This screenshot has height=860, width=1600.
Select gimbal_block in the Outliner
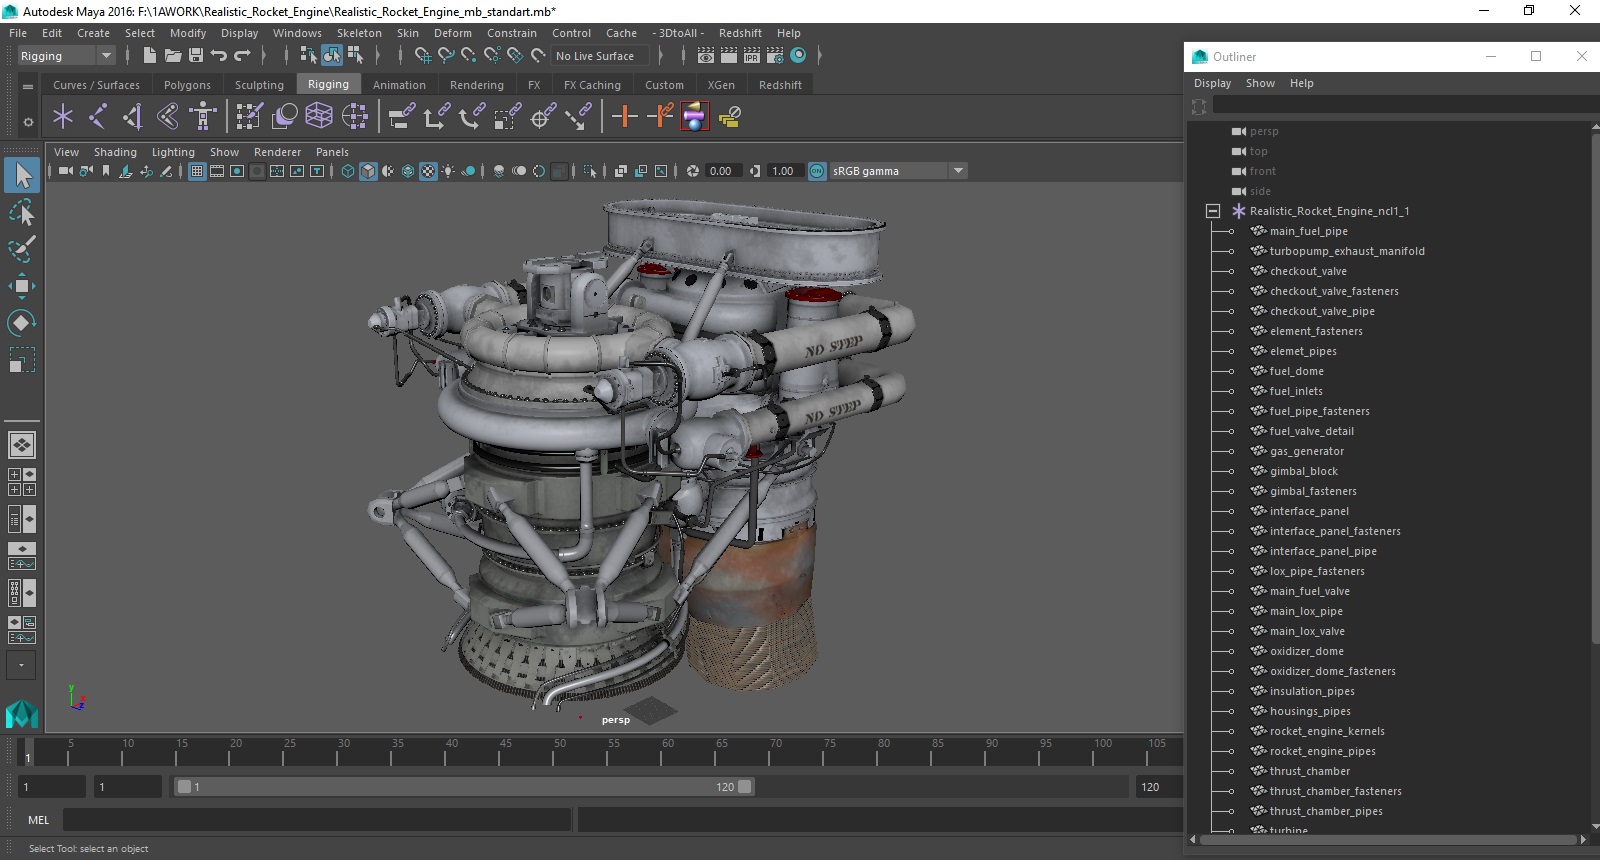(x=1303, y=471)
